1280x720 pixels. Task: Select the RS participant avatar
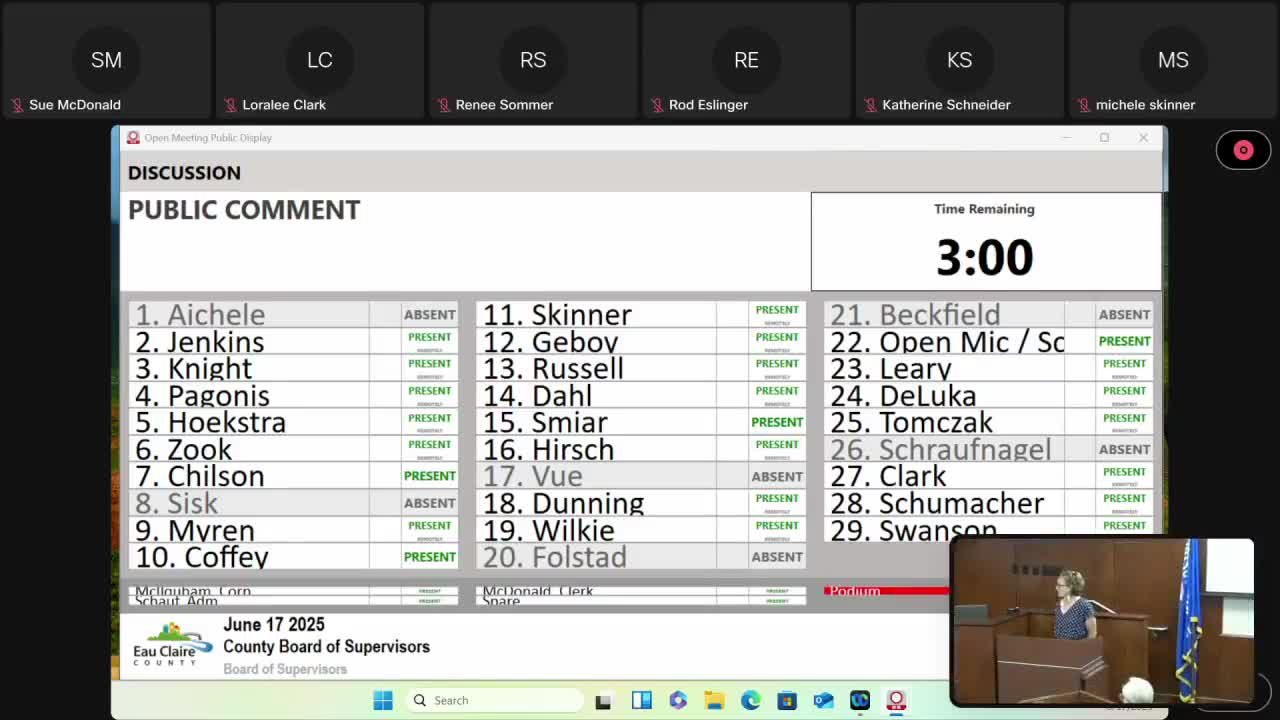(x=533, y=60)
